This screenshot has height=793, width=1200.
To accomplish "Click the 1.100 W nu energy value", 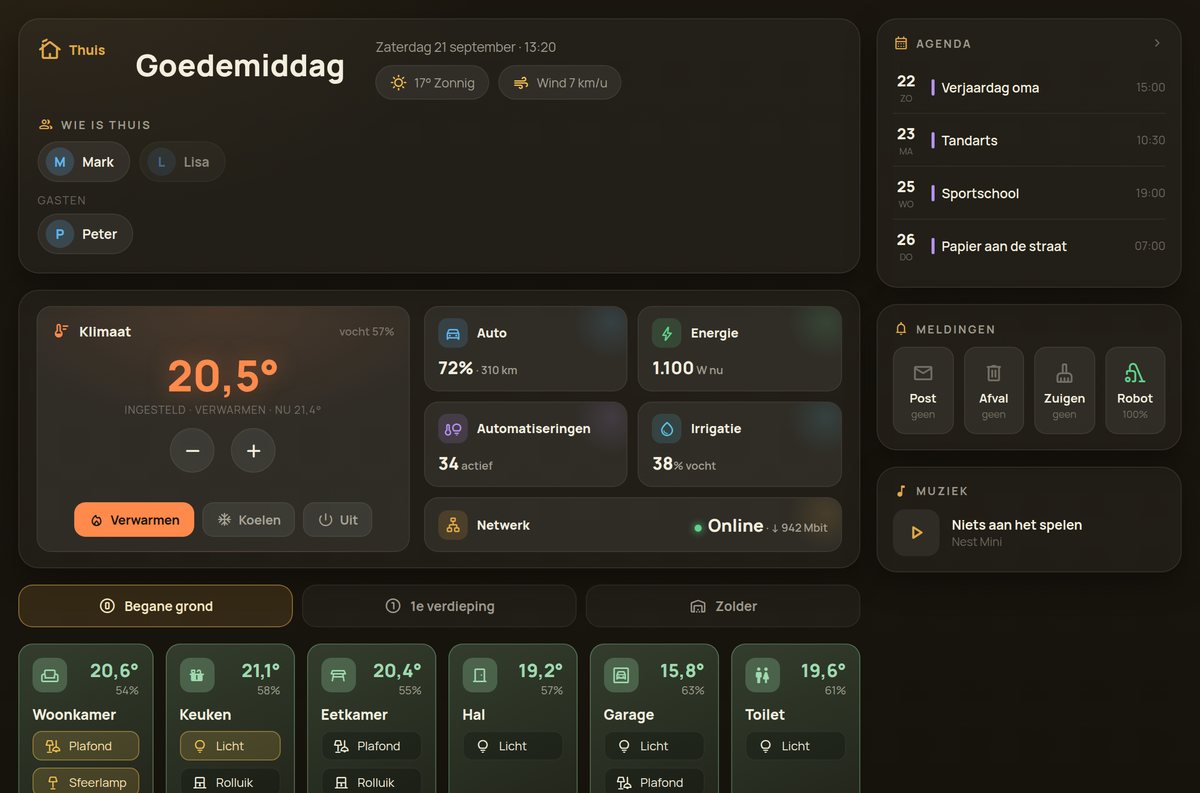I will [x=688, y=368].
